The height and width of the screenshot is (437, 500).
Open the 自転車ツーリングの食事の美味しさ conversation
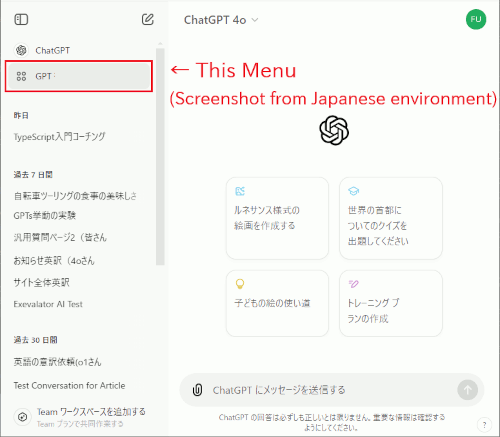[75, 196]
